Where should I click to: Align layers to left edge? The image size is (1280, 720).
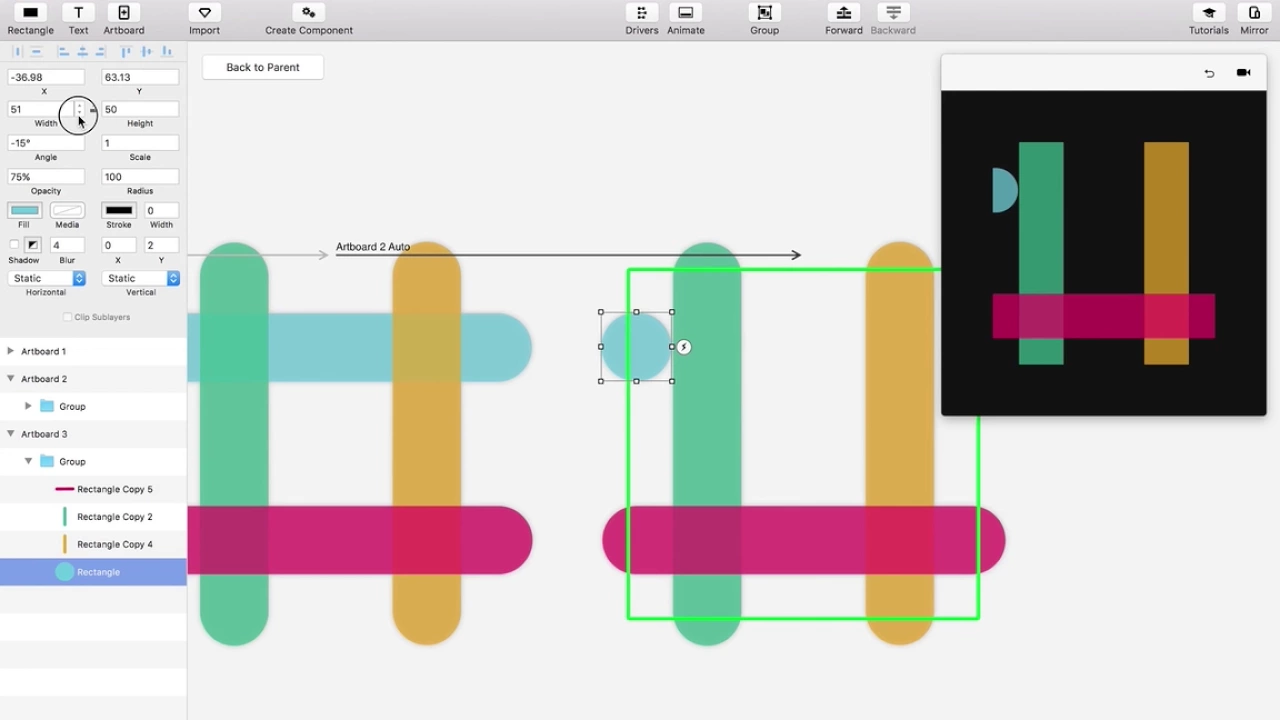point(64,51)
